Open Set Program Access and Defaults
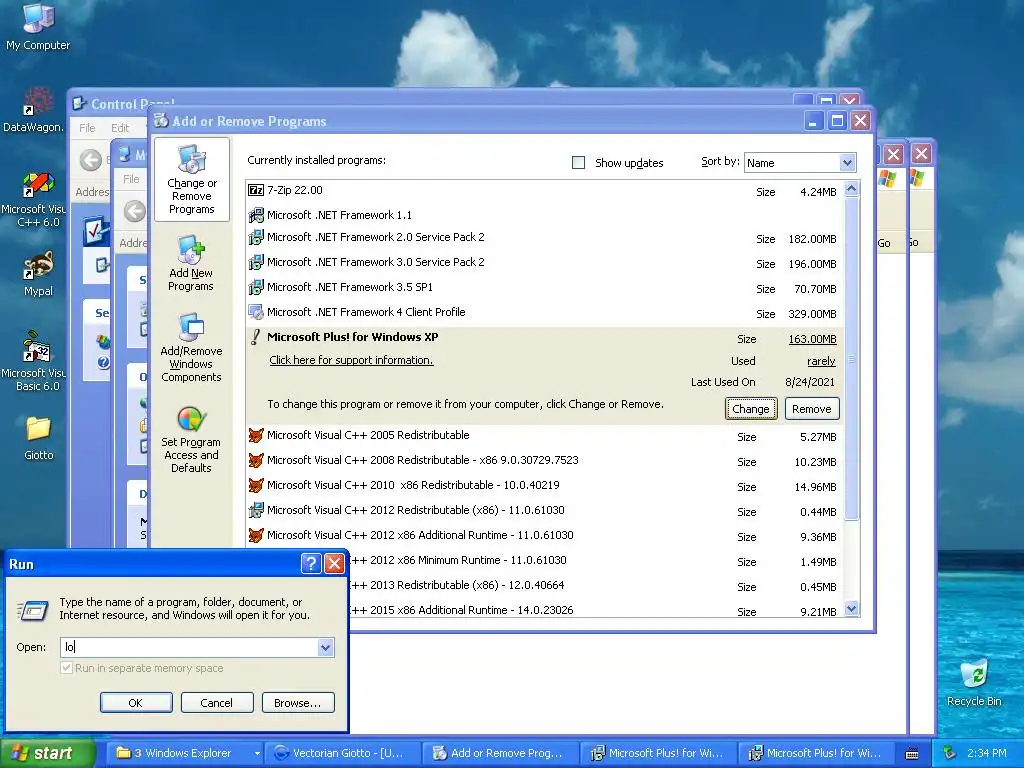The width and height of the screenshot is (1024, 768). coord(191,439)
